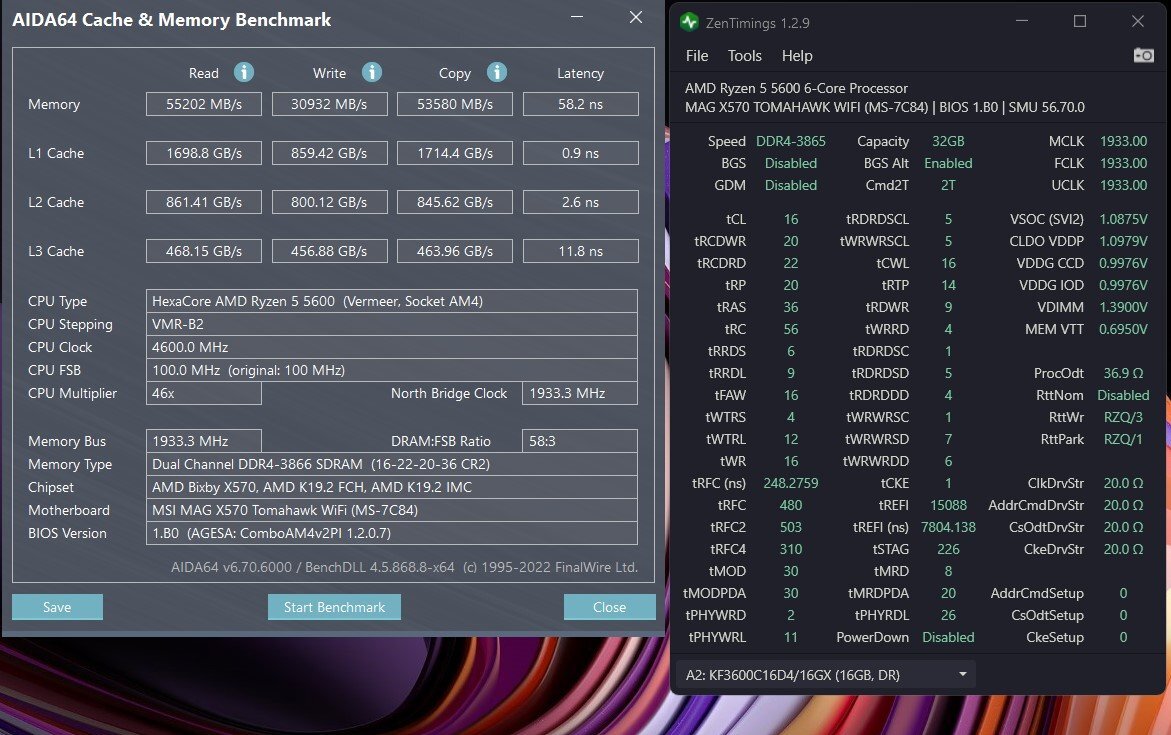Screen dimensions: 1171x735
Task: Click the Read info icon
Action: point(243,72)
